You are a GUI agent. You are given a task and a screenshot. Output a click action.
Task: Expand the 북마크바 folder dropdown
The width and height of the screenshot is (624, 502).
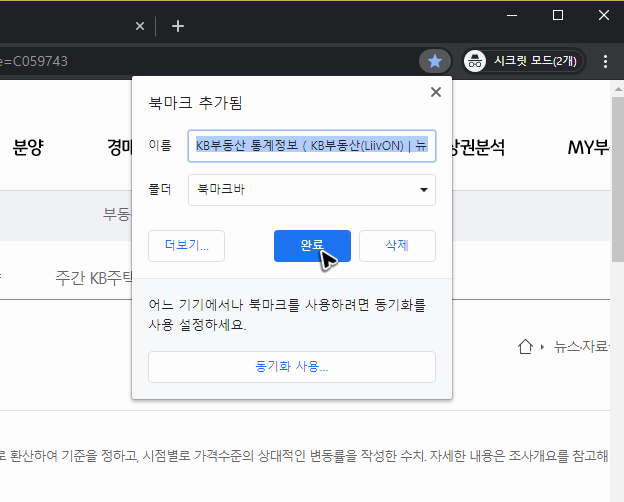pos(312,190)
